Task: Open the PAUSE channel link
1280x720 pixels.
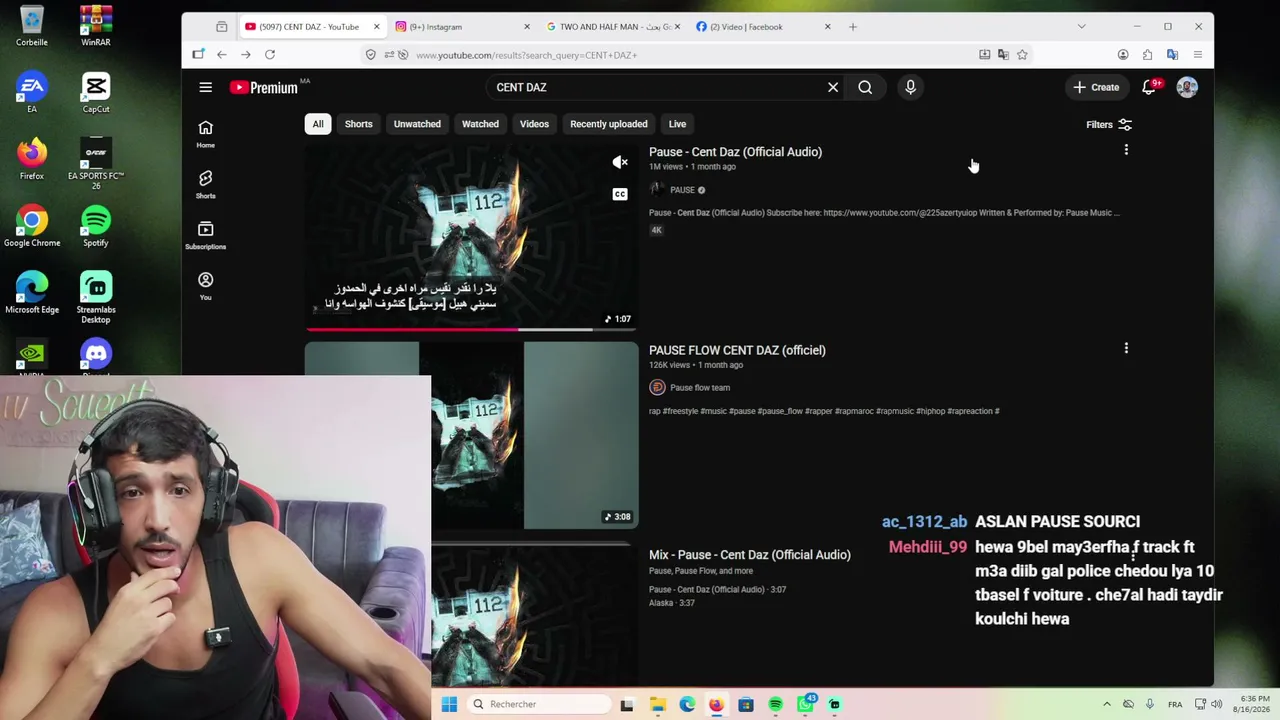Action: 682,190
